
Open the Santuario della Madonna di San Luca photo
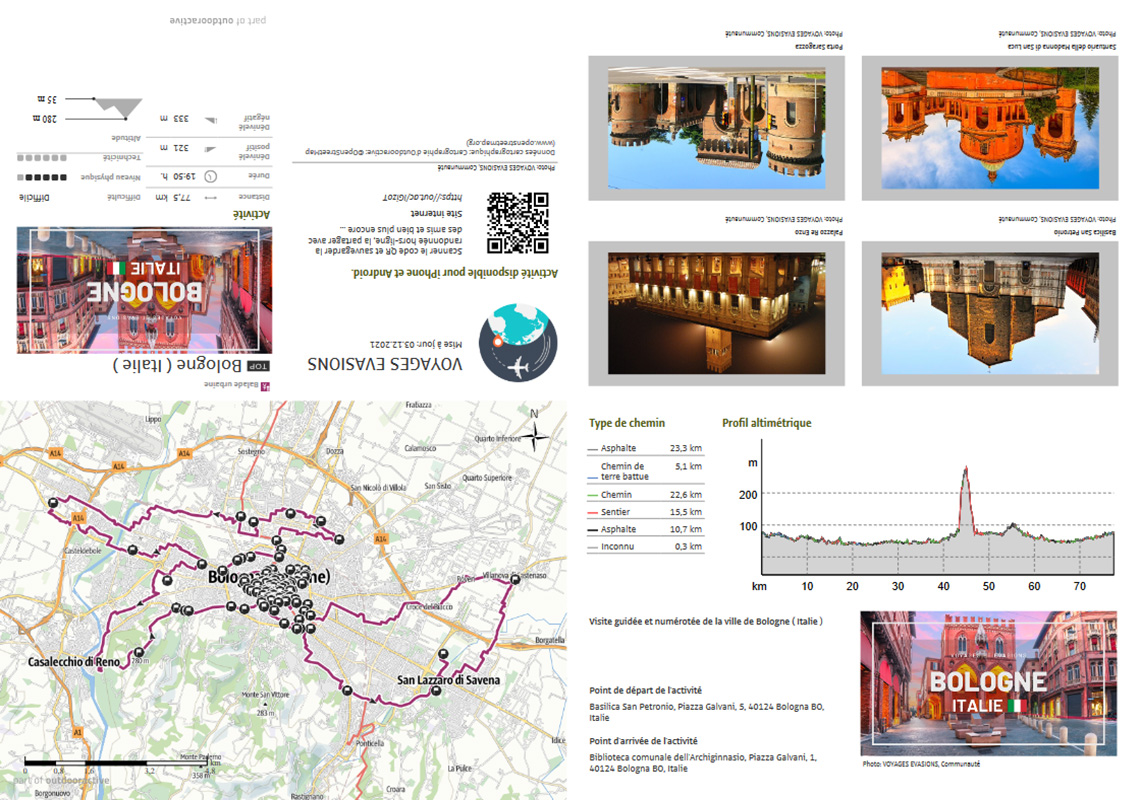click(x=990, y=128)
